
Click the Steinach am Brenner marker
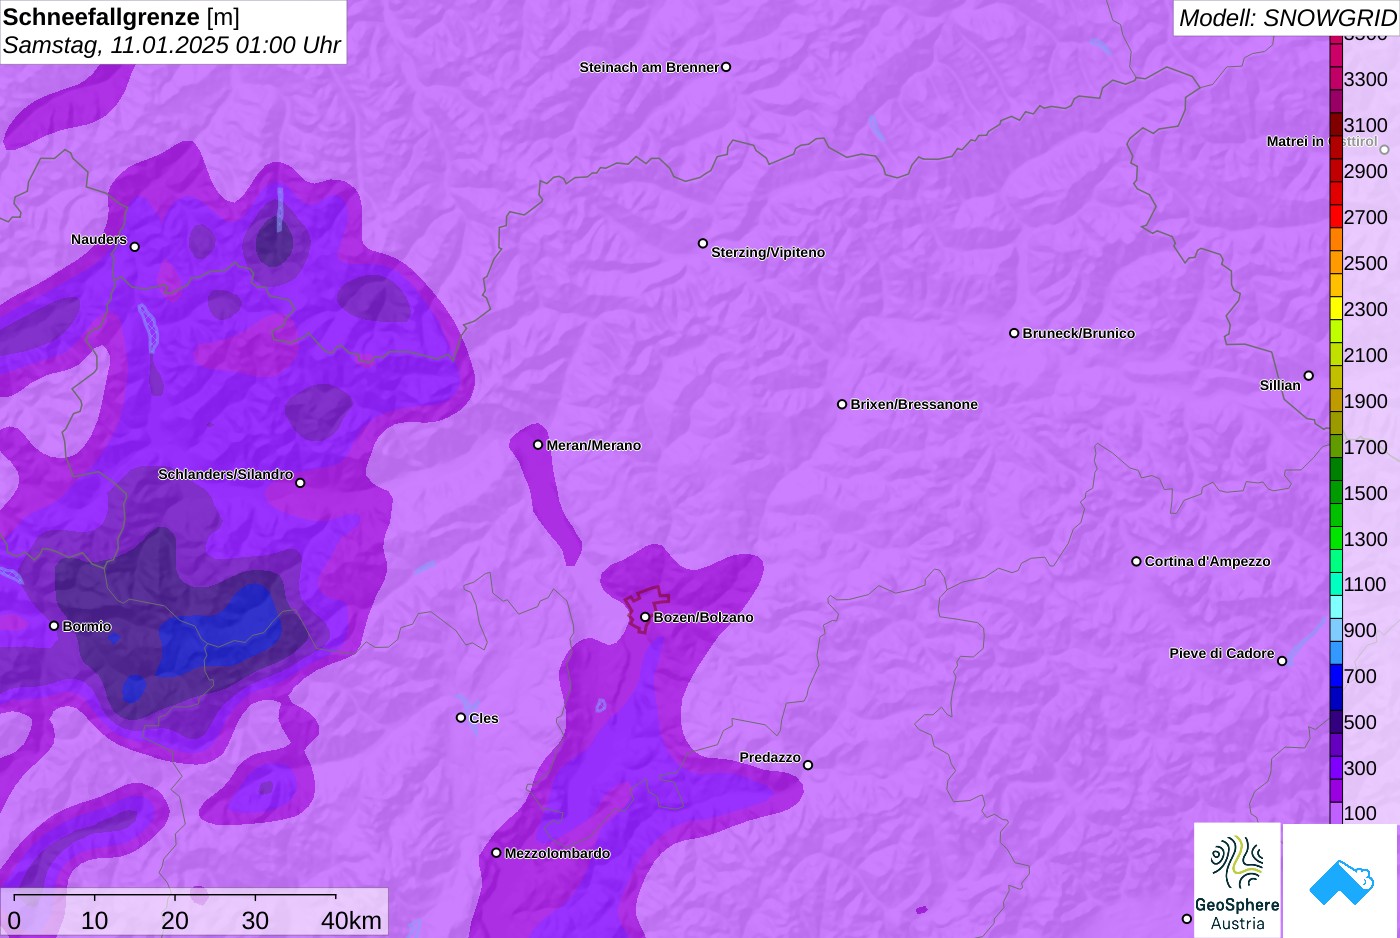(726, 67)
